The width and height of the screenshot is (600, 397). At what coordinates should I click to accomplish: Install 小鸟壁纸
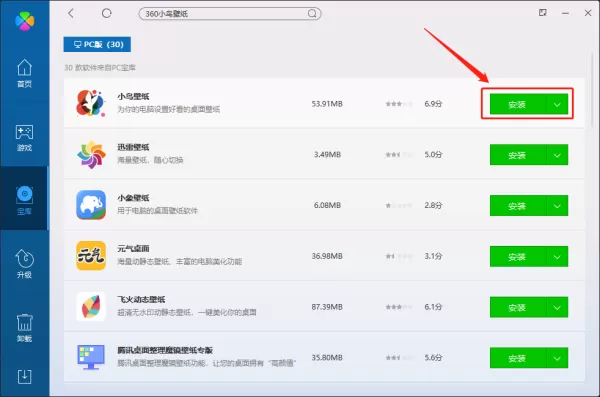tap(517, 104)
